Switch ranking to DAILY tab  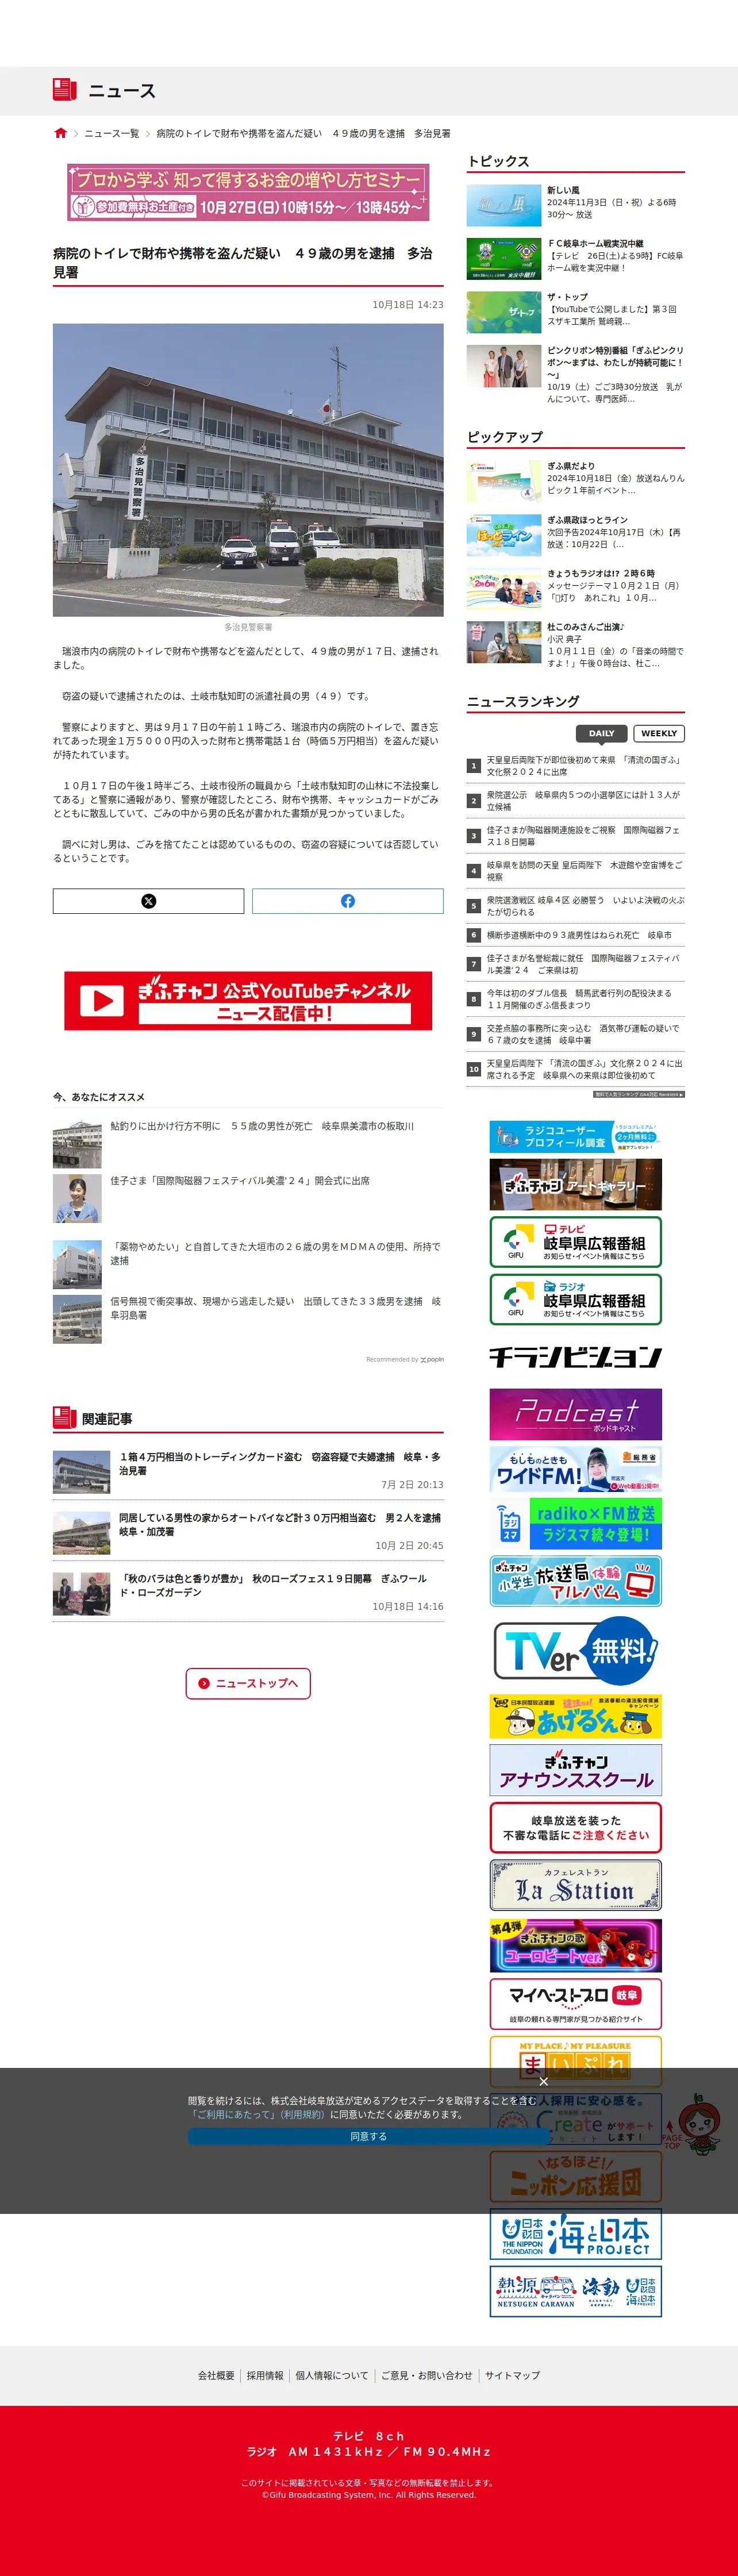pyautogui.click(x=601, y=733)
